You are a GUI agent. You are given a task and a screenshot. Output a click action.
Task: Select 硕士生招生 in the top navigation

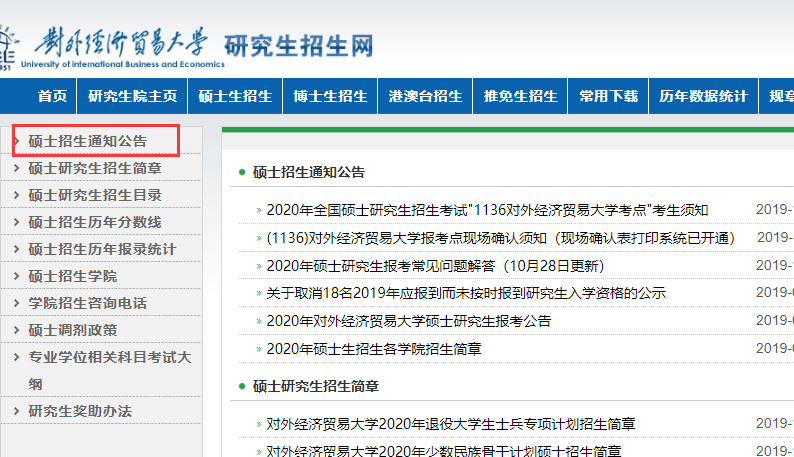pyautogui.click(x=235, y=96)
